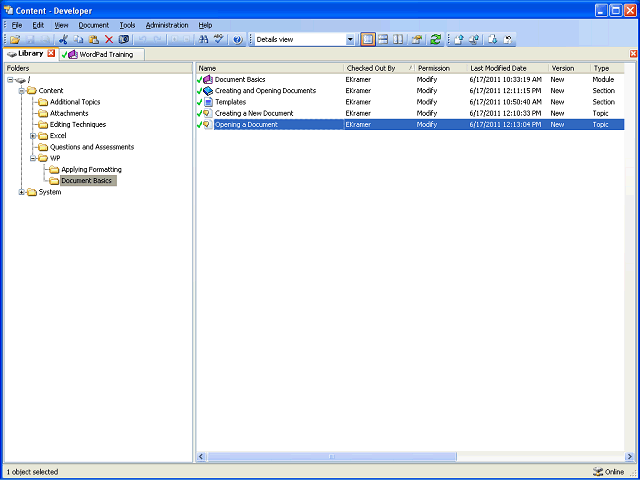Sort by Last Modified Date column header
Image resolution: width=640 pixels, height=480 pixels.
click(x=508, y=69)
